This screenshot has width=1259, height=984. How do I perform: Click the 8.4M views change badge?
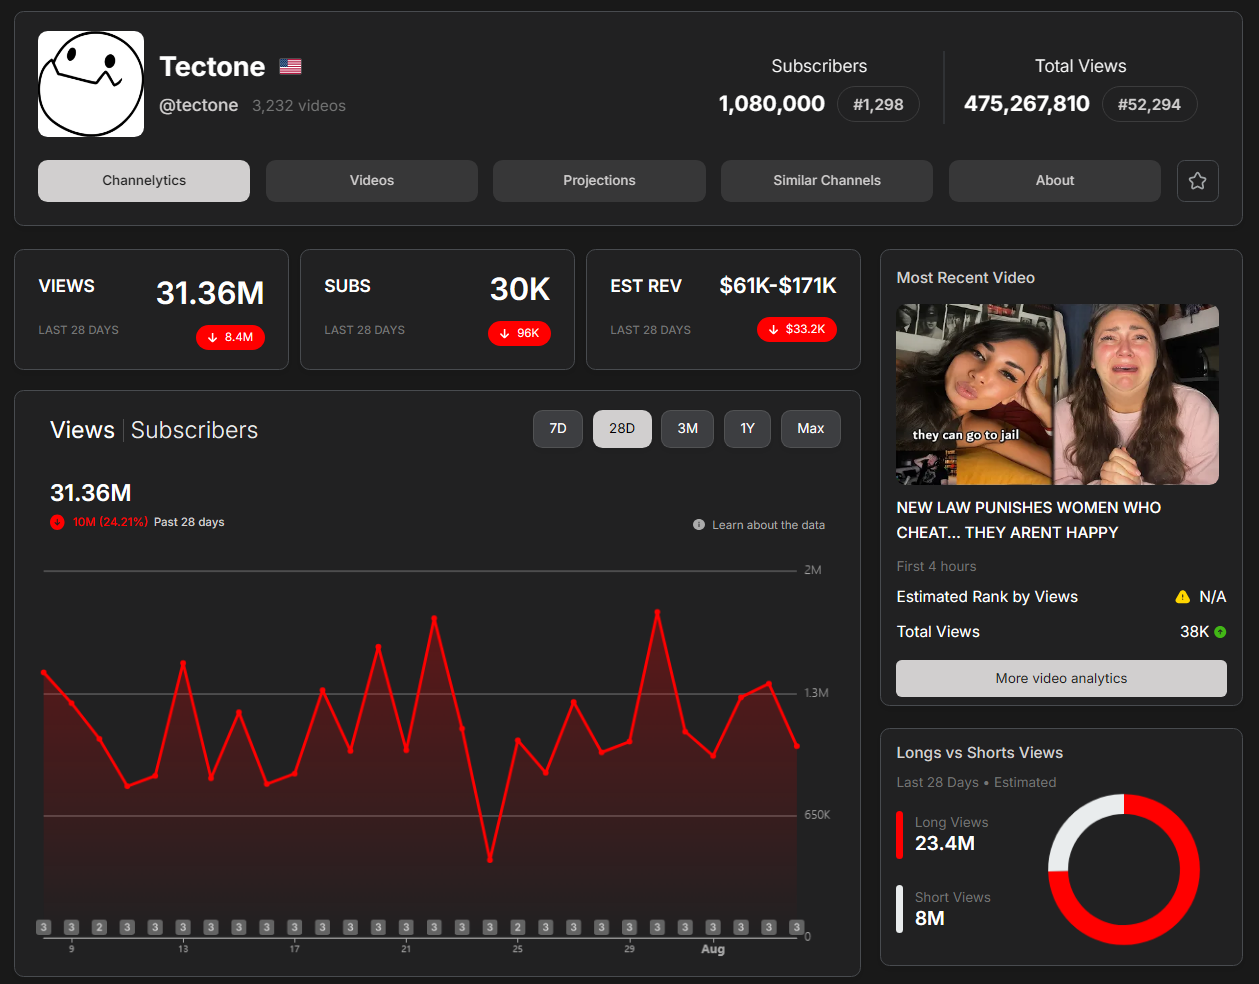tap(230, 338)
